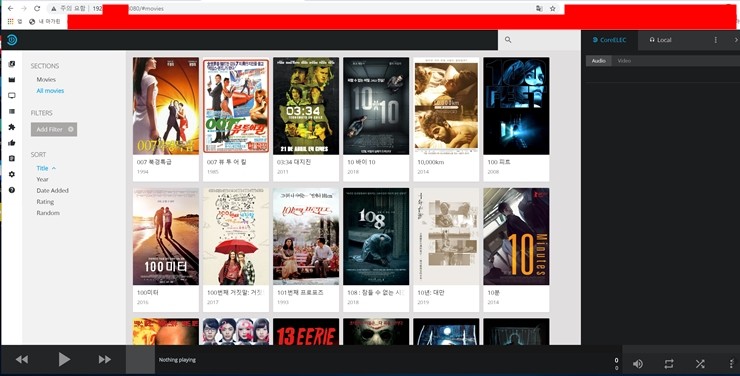Open the 10,000km movie poster
The height and width of the screenshot is (376, 740).
coord(446,106)
